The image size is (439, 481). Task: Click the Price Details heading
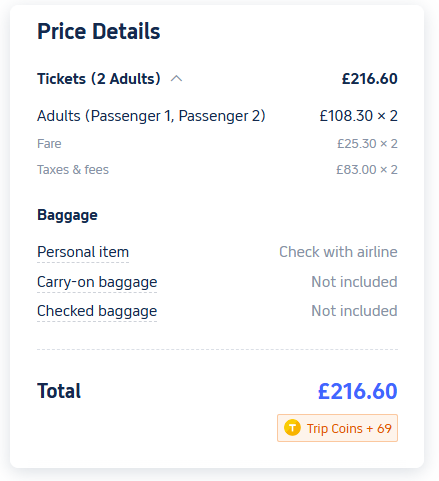tap(99, 31)
